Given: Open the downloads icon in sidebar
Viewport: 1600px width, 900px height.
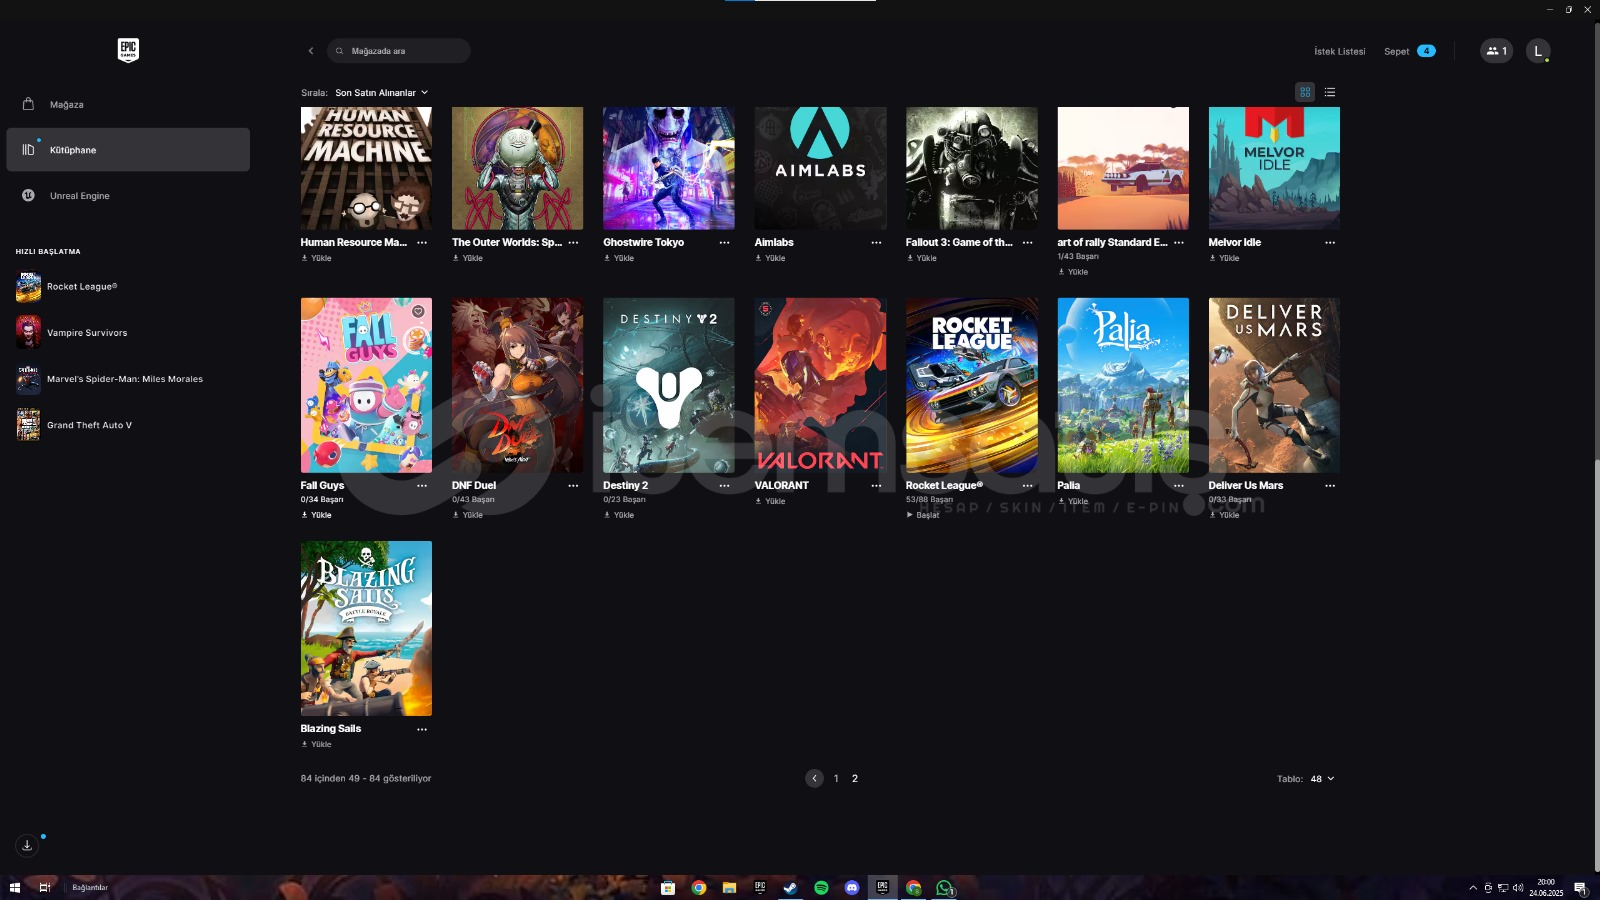Looking at the screenshot, I should click(27, 845).
